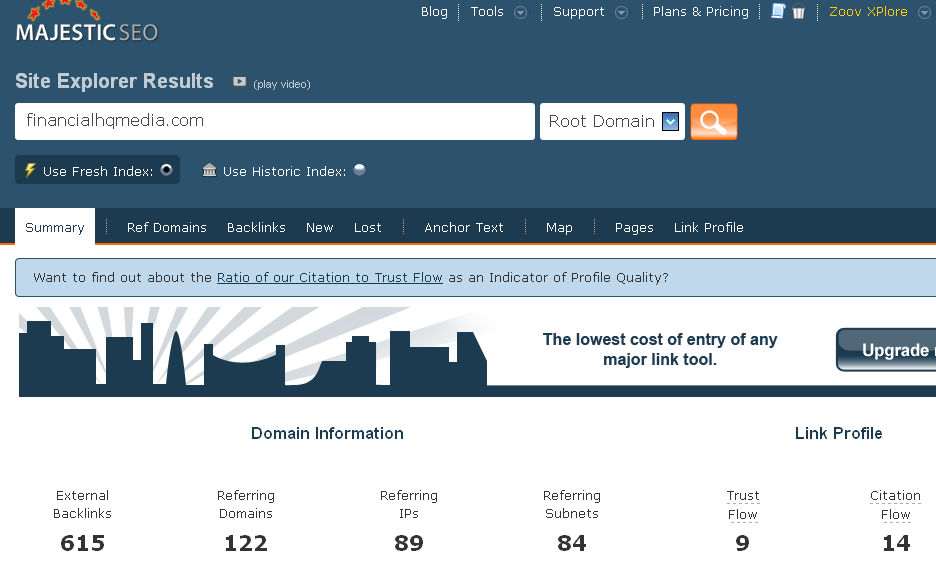Click the Historic Index building icon
The width and height of the screenshot is (936, 563).
209,171
